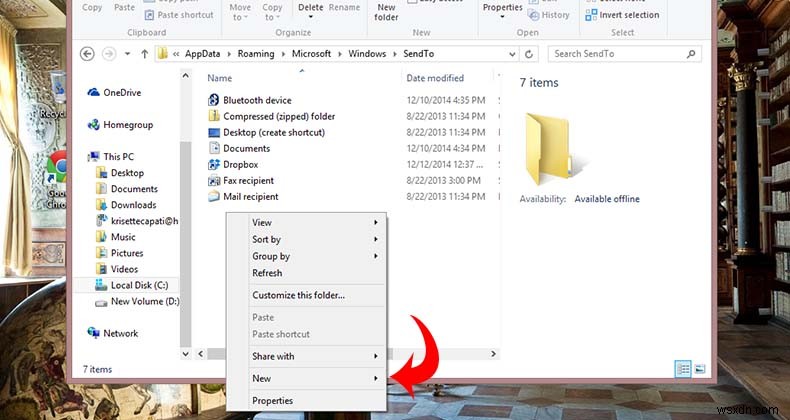Select Compressed (zipped) folder item

click(272, 116)
